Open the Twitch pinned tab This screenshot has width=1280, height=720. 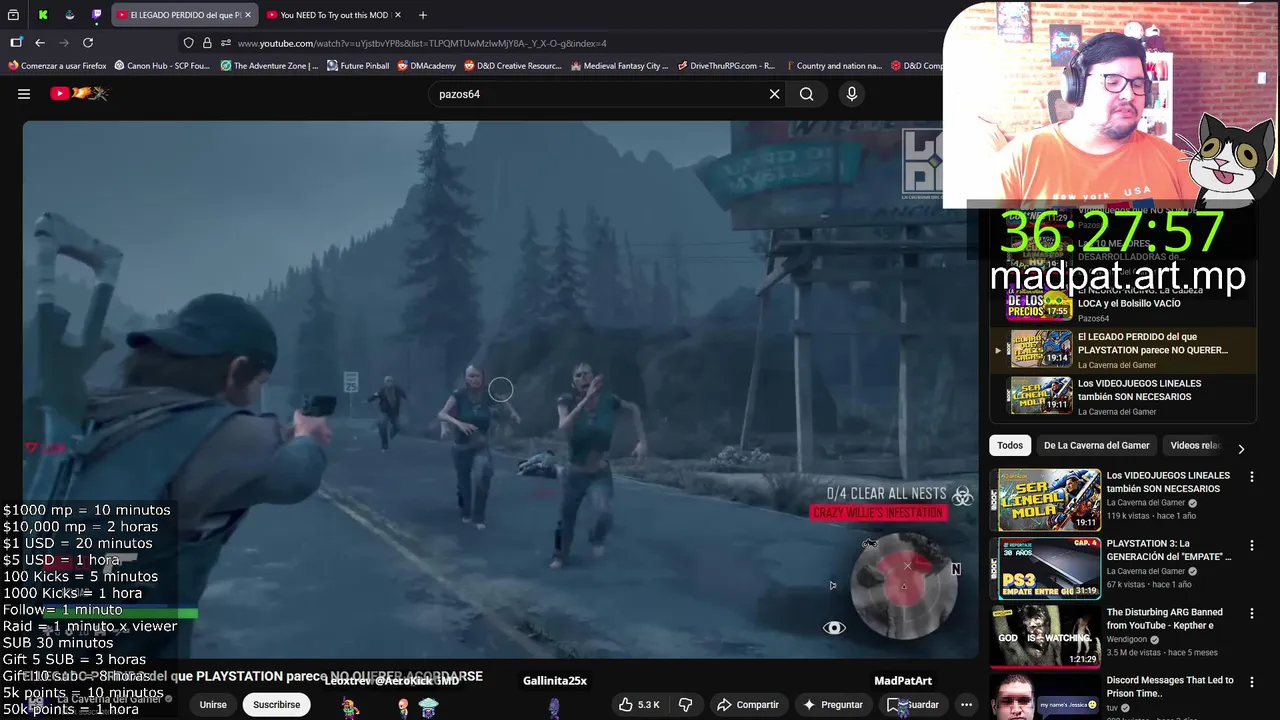[x=96, y=15]
